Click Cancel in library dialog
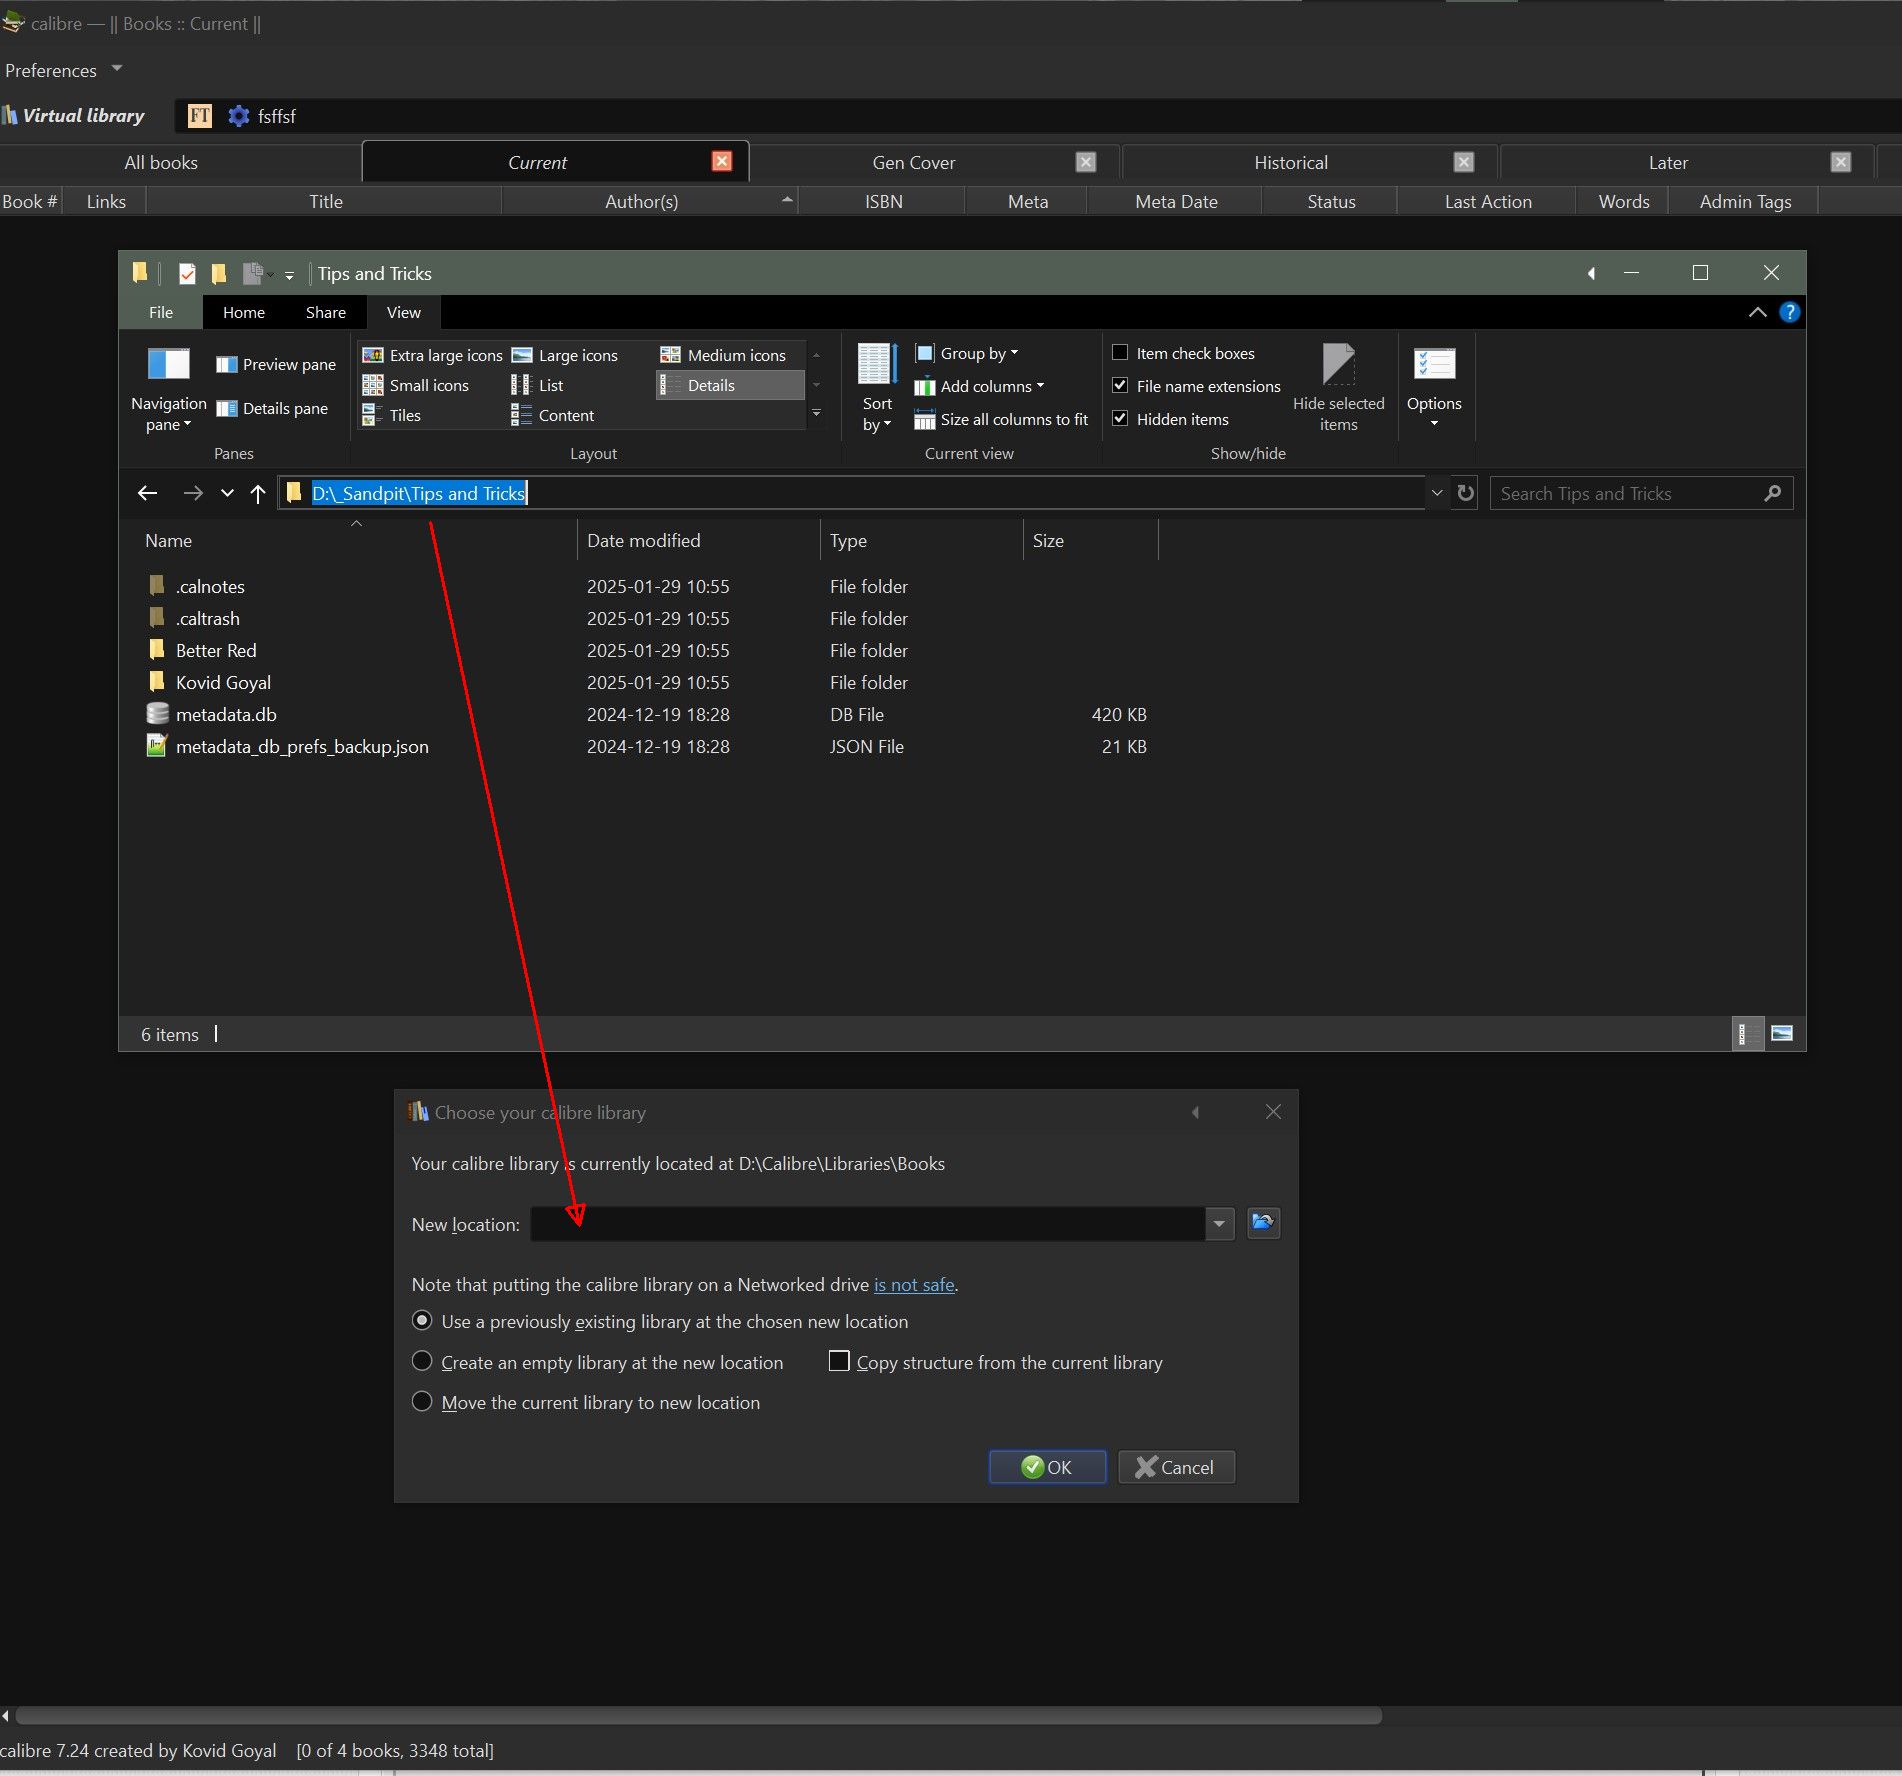Viewport: 1902px width, 1776px height. (1176, 1467)
